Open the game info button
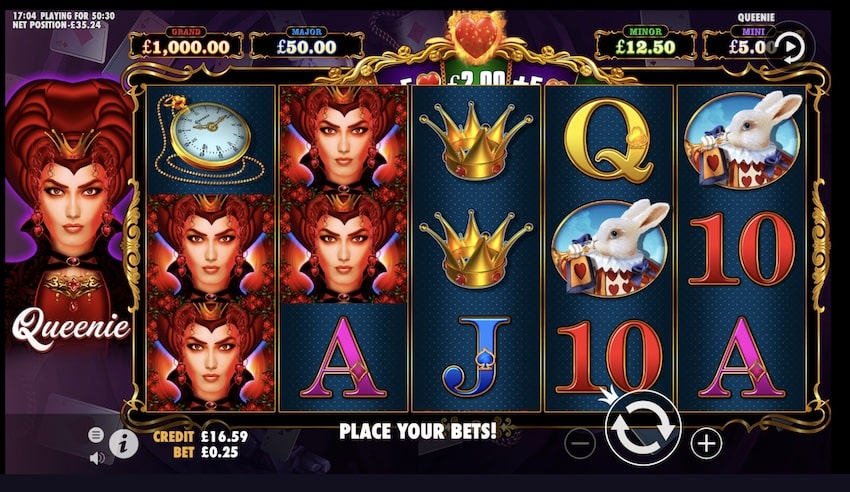850x492 pixels. click(x=124, y=444)
